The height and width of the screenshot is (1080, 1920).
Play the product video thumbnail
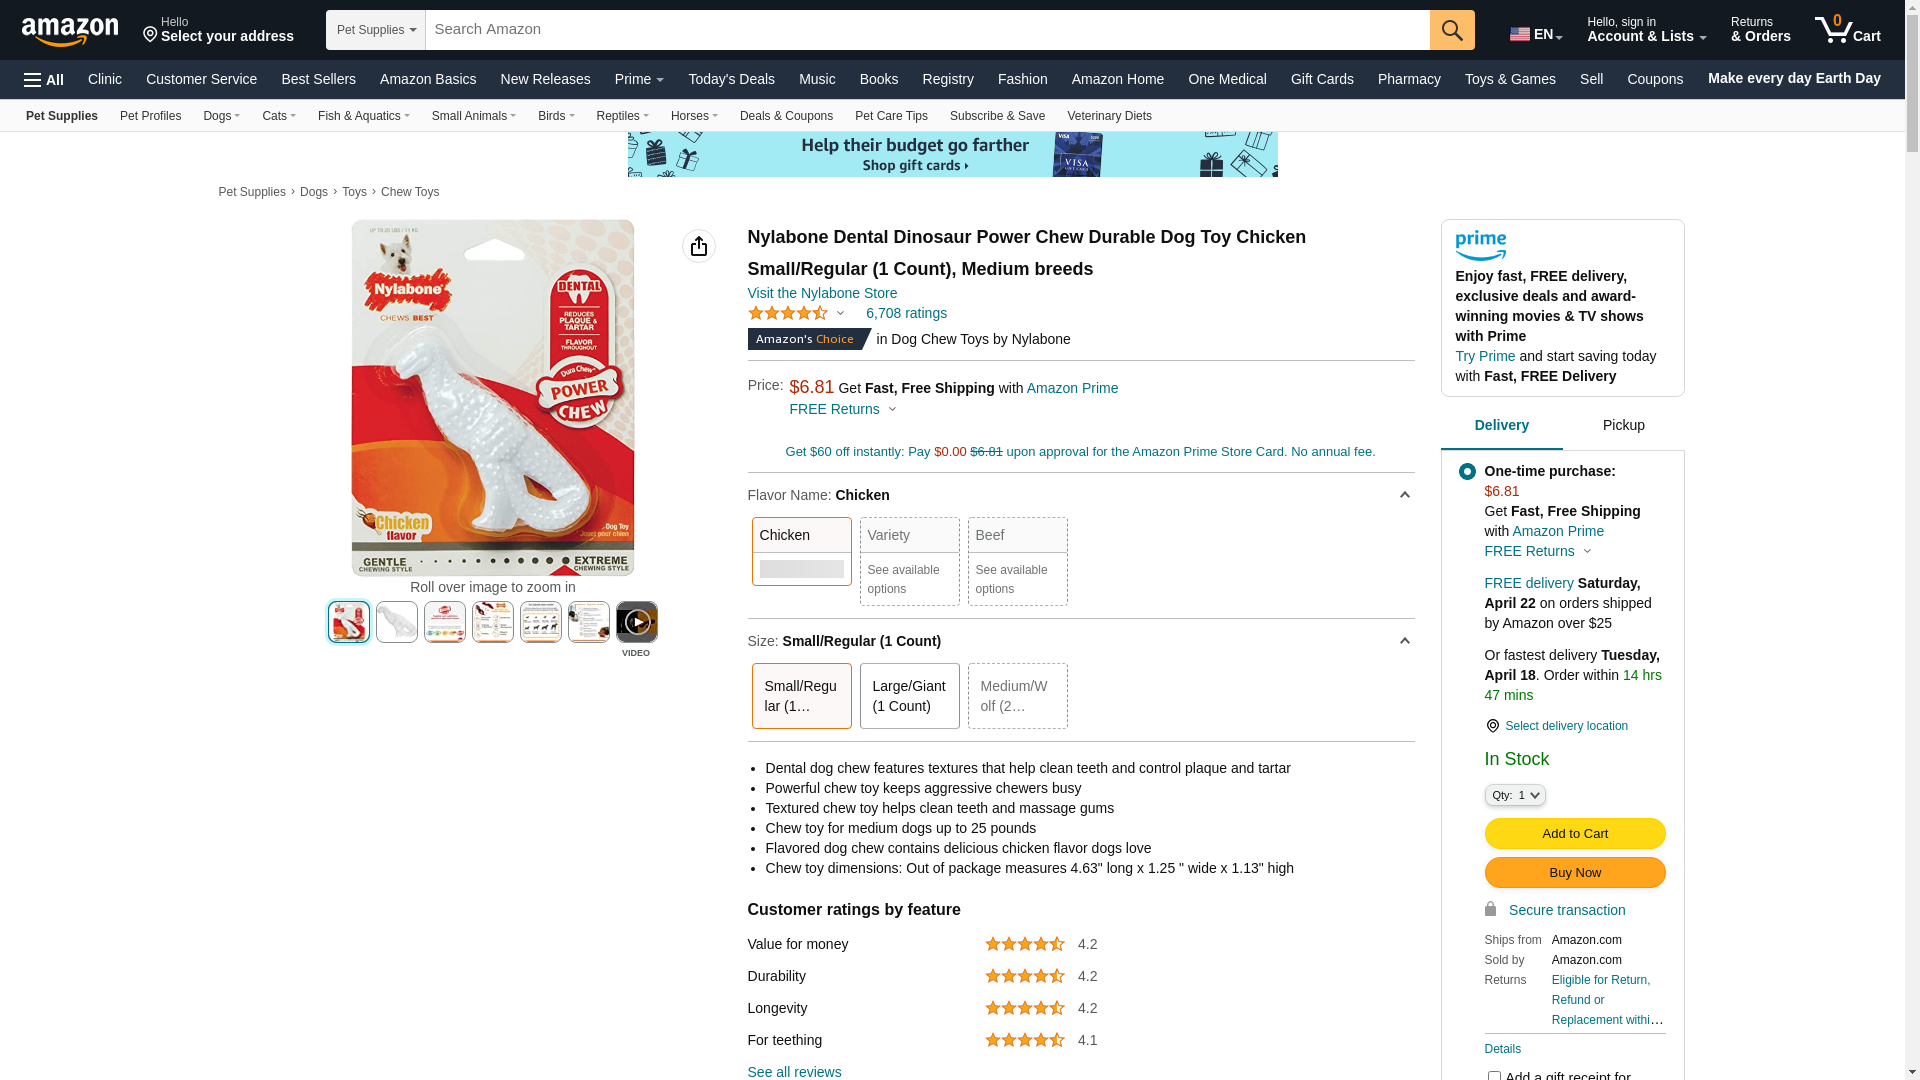[x=637, y=622]
